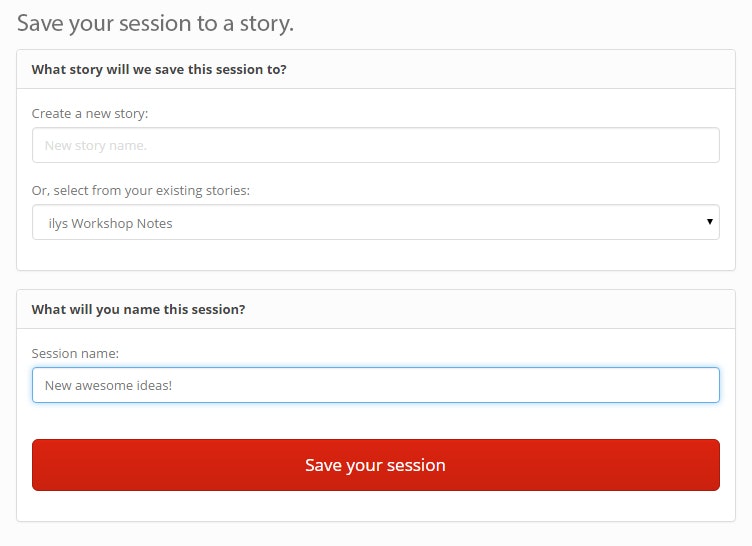The image size is (752, 546).
Task: Click the arrow on the stories dropdown
Action: click(709, 222)
